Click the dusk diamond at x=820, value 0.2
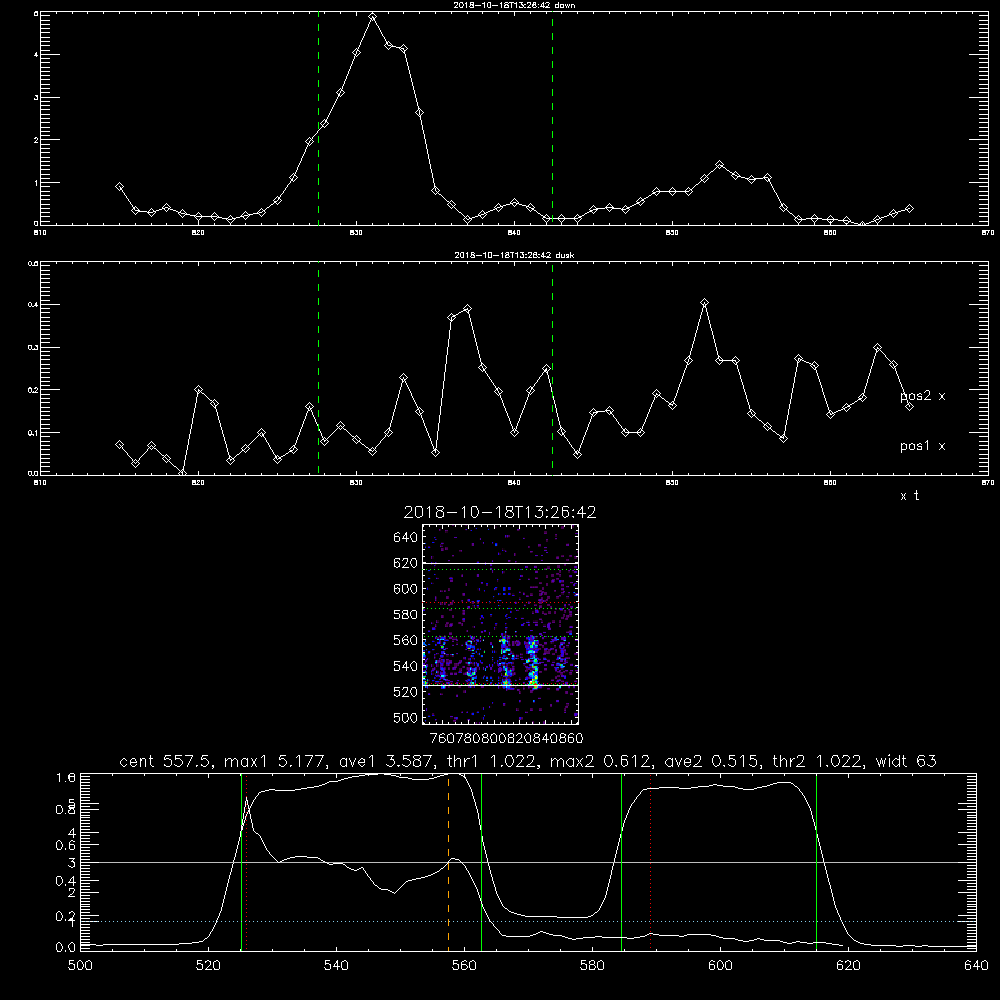Viewport: 1000px width, 1000px height. pyautogui.click(x=198, y=389)
